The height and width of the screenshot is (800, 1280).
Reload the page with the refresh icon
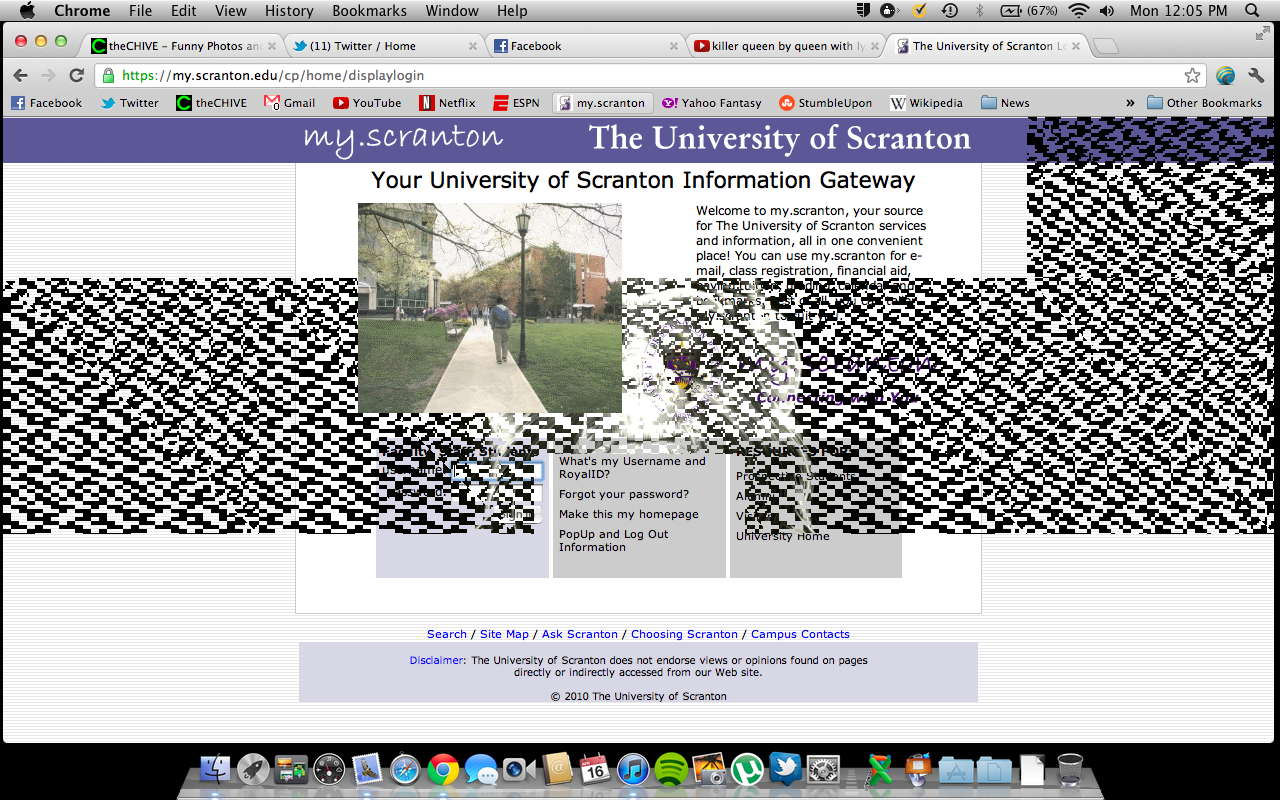click(x=76, y=75)
